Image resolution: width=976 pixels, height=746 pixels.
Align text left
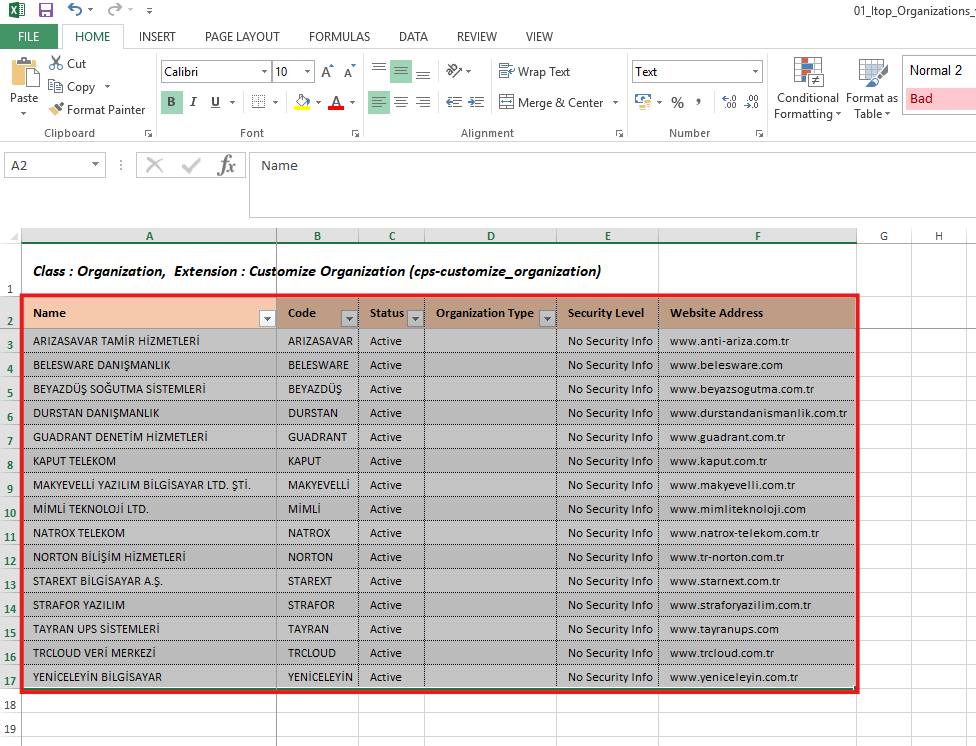pyautogui.click(x=378, y=102)
